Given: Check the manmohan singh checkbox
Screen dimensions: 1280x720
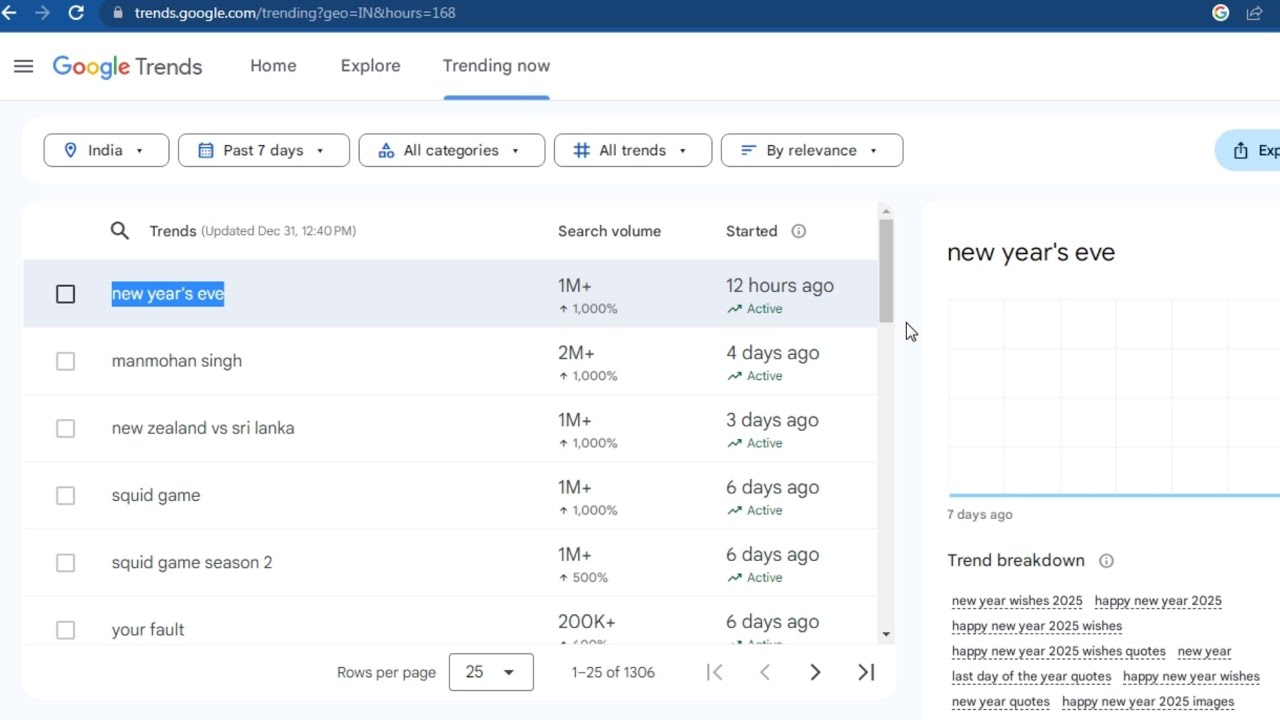Looking at the screenshot, I should [65, 361].
